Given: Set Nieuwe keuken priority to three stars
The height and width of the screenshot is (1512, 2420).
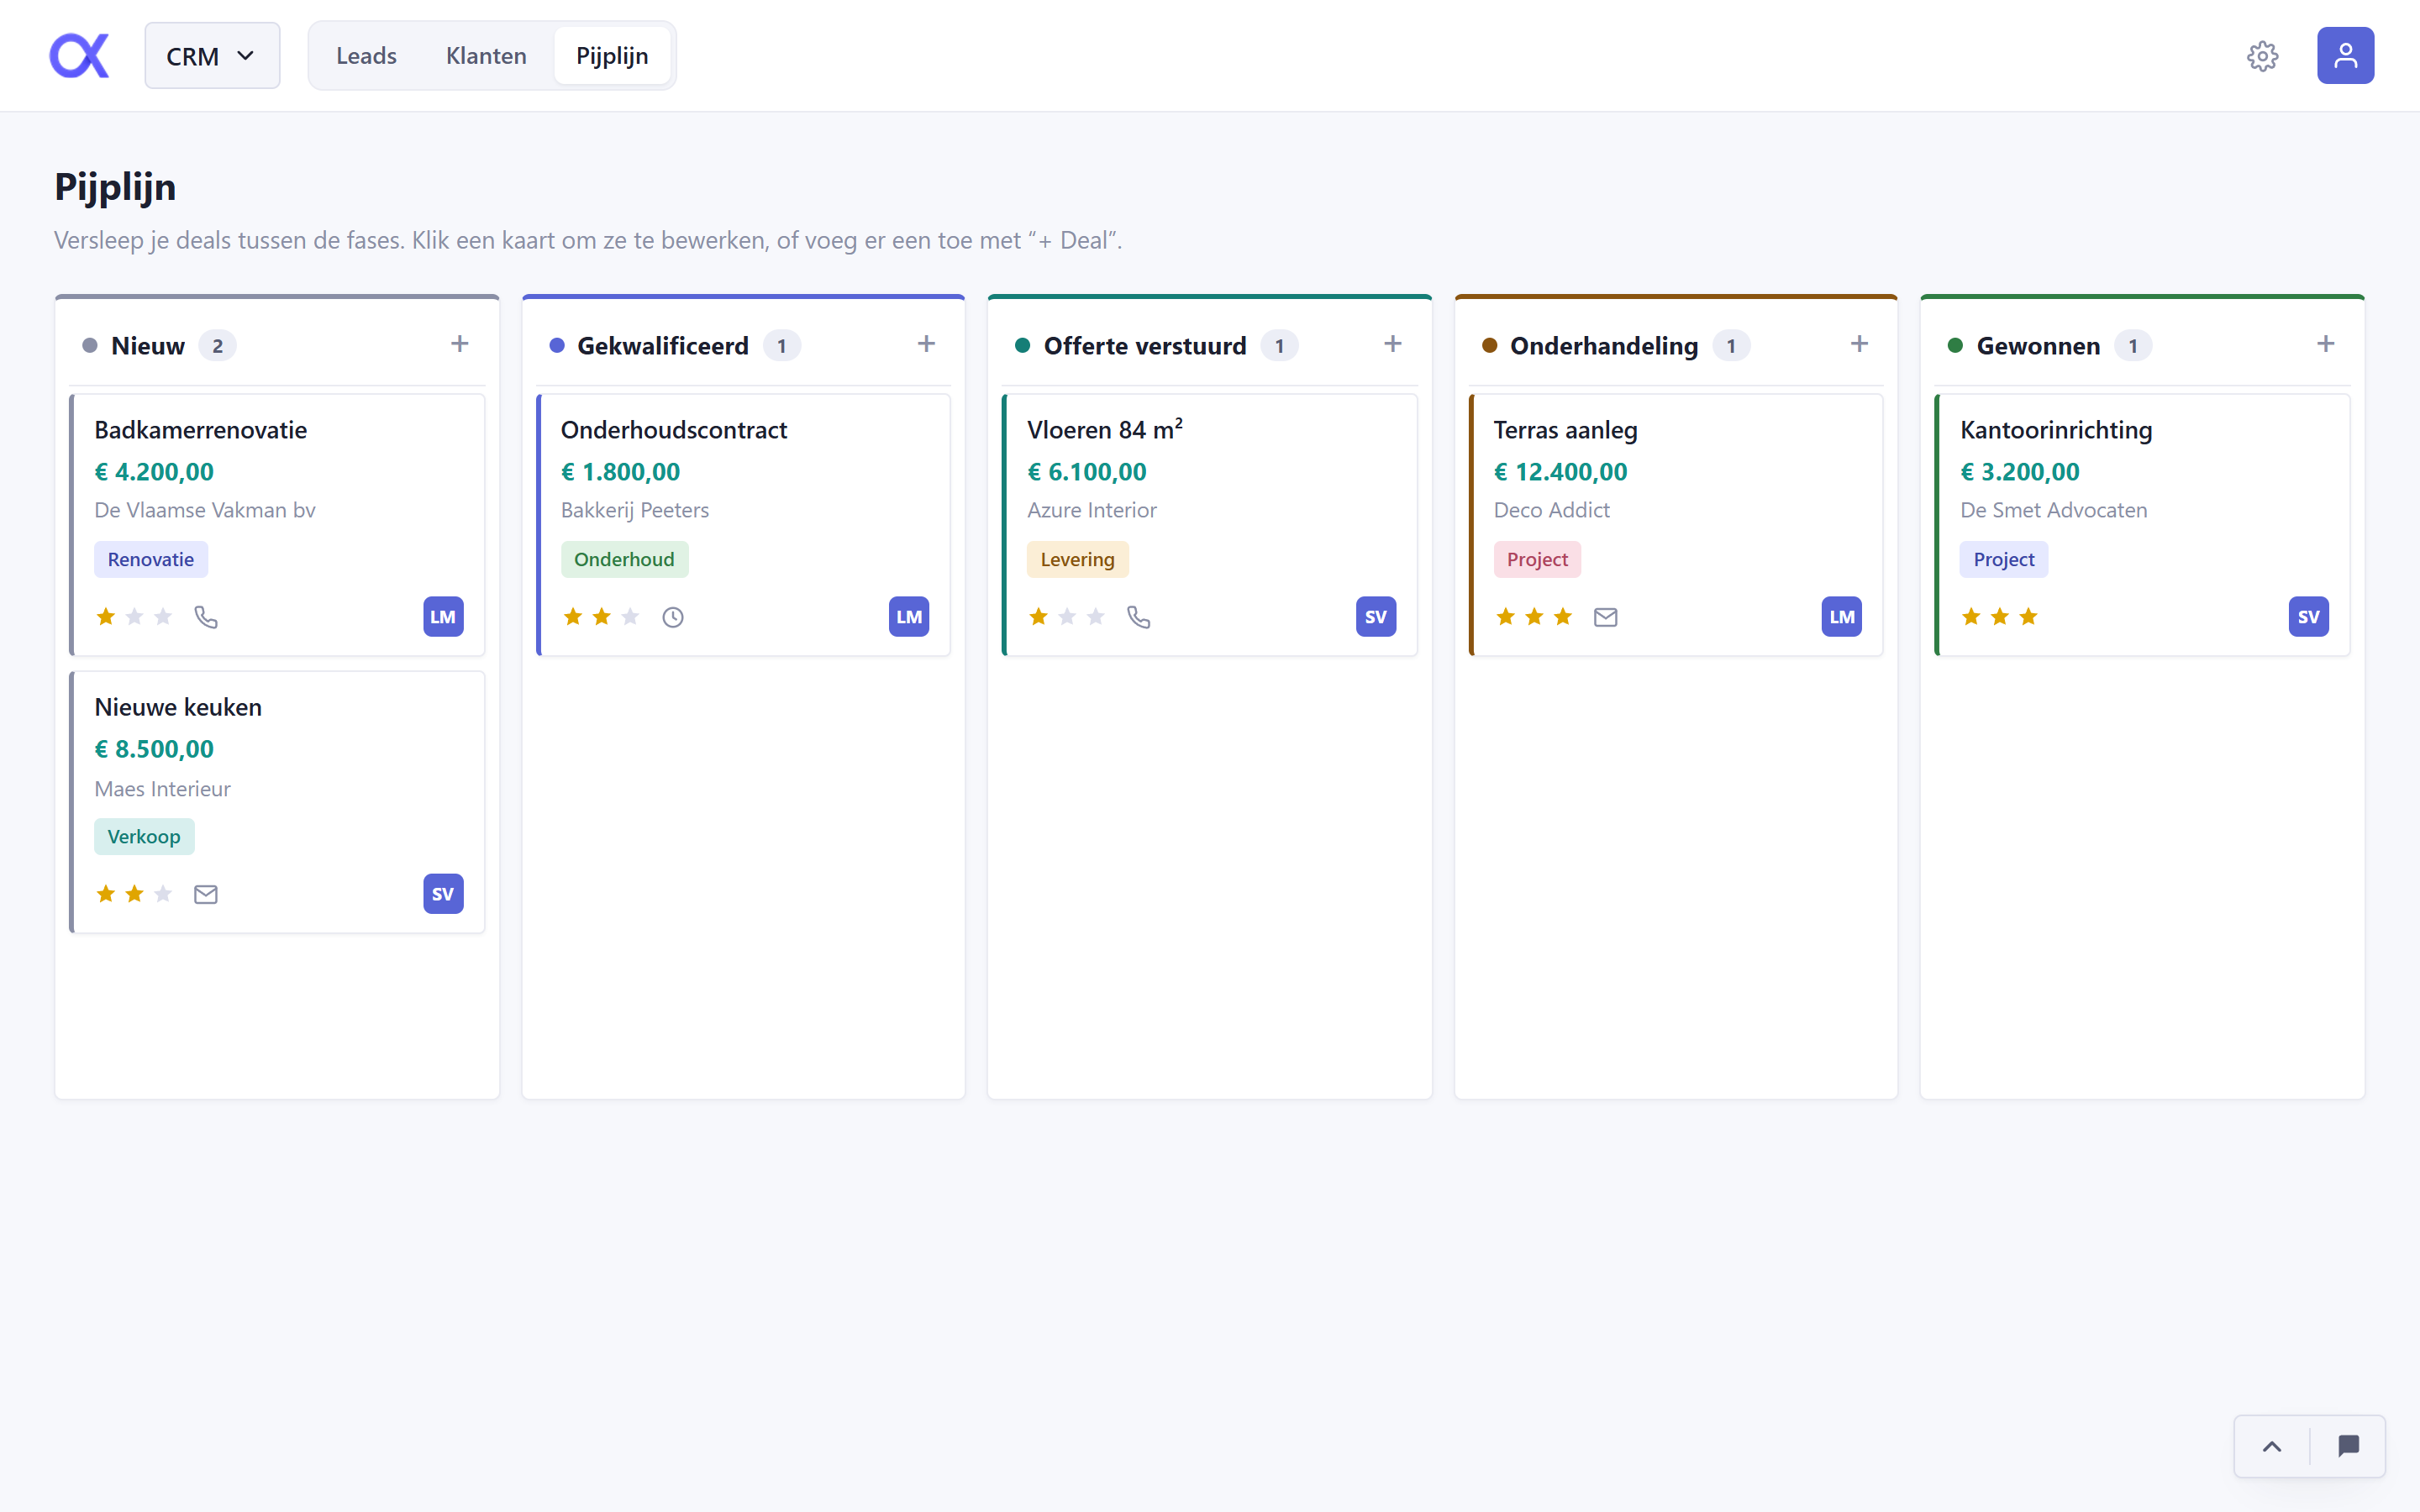Looking at the screenshot, I should [163, 894].
